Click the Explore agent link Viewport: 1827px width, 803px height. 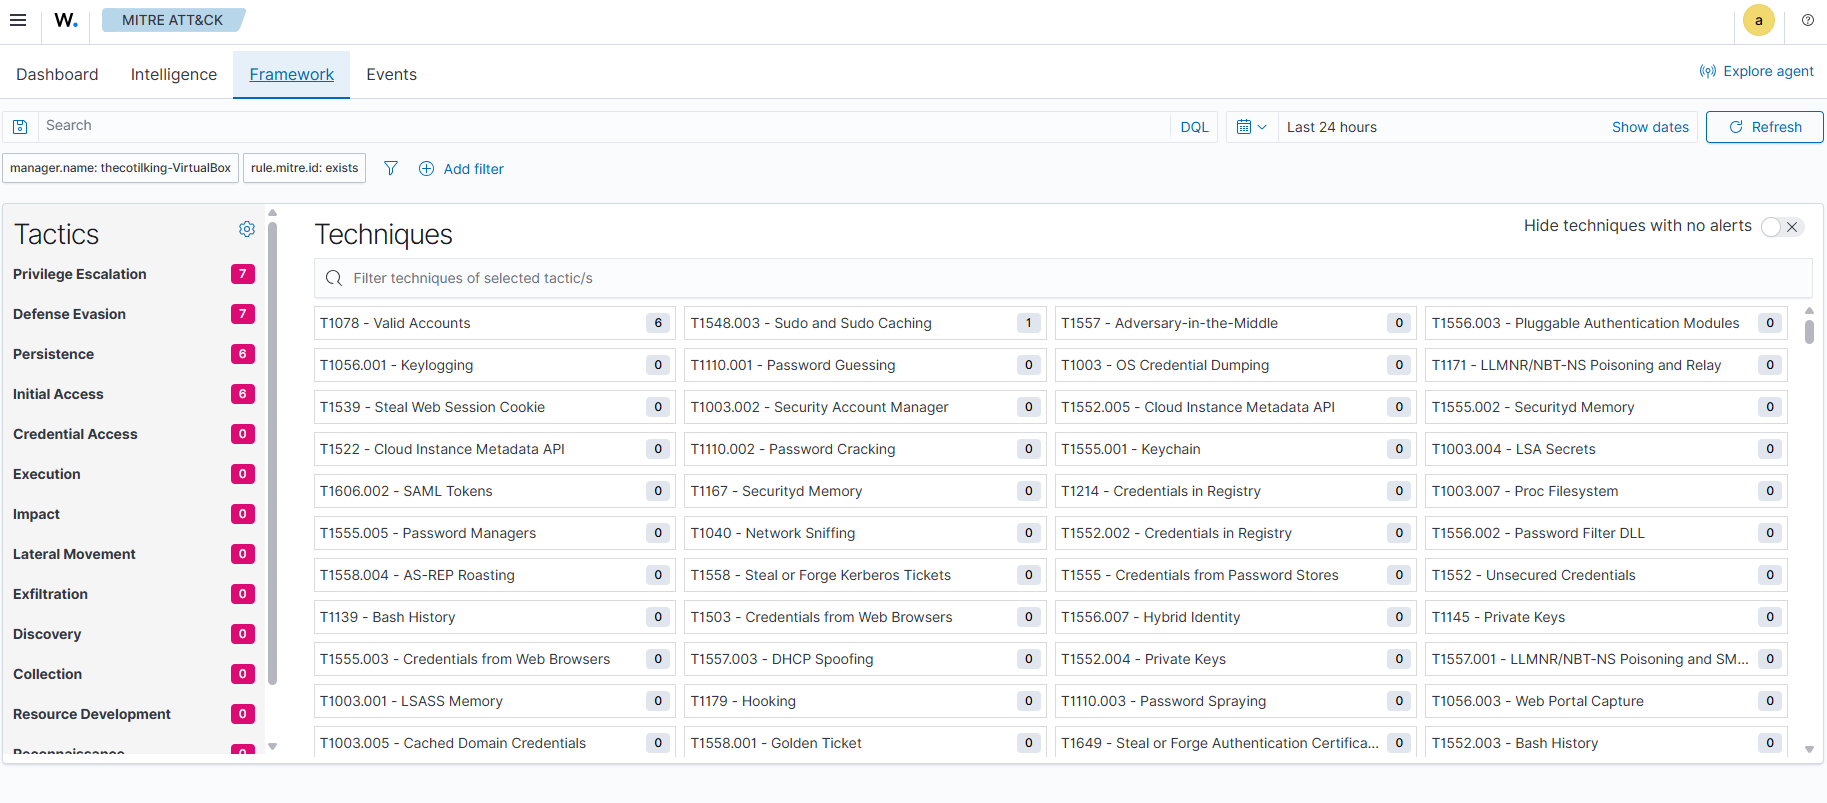coord(1756,71)
